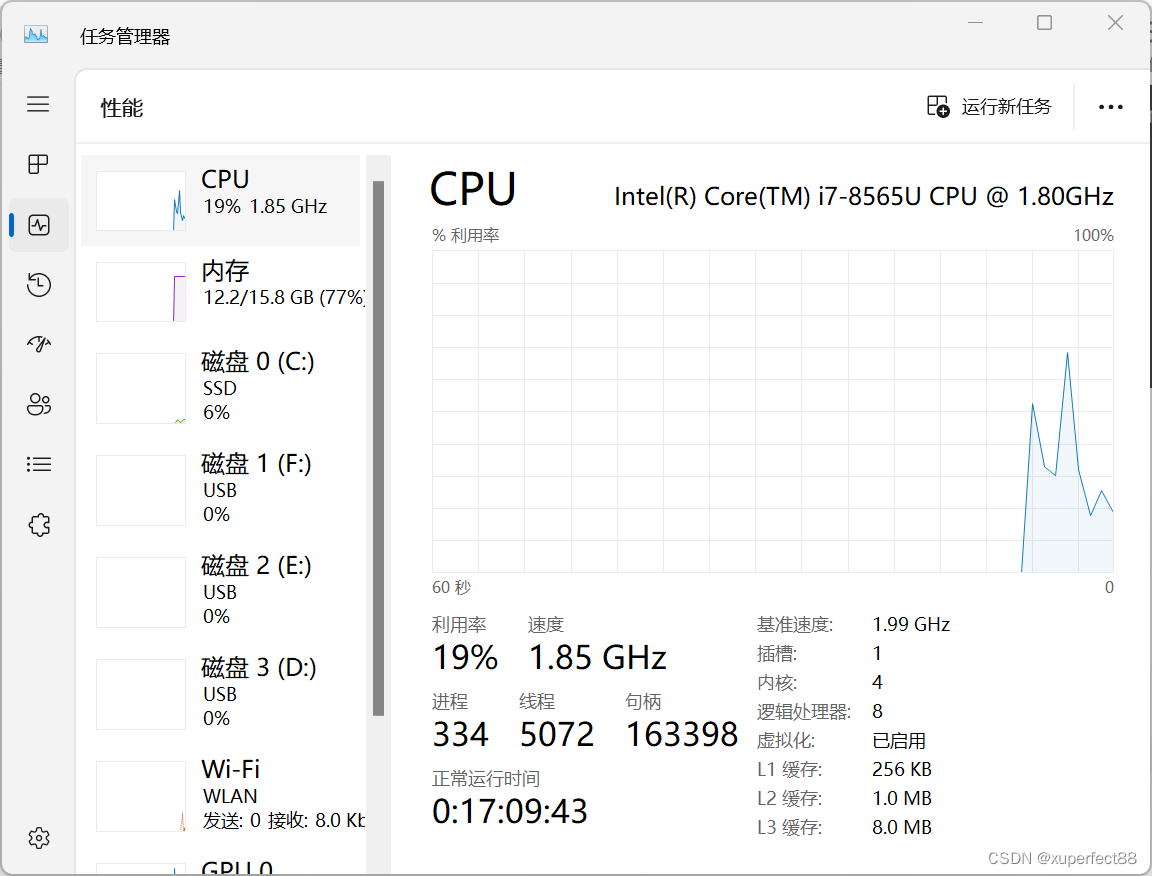Open Task Manager settings gear icon
The image size is (1152, 876).
click(x=39, y=838)
